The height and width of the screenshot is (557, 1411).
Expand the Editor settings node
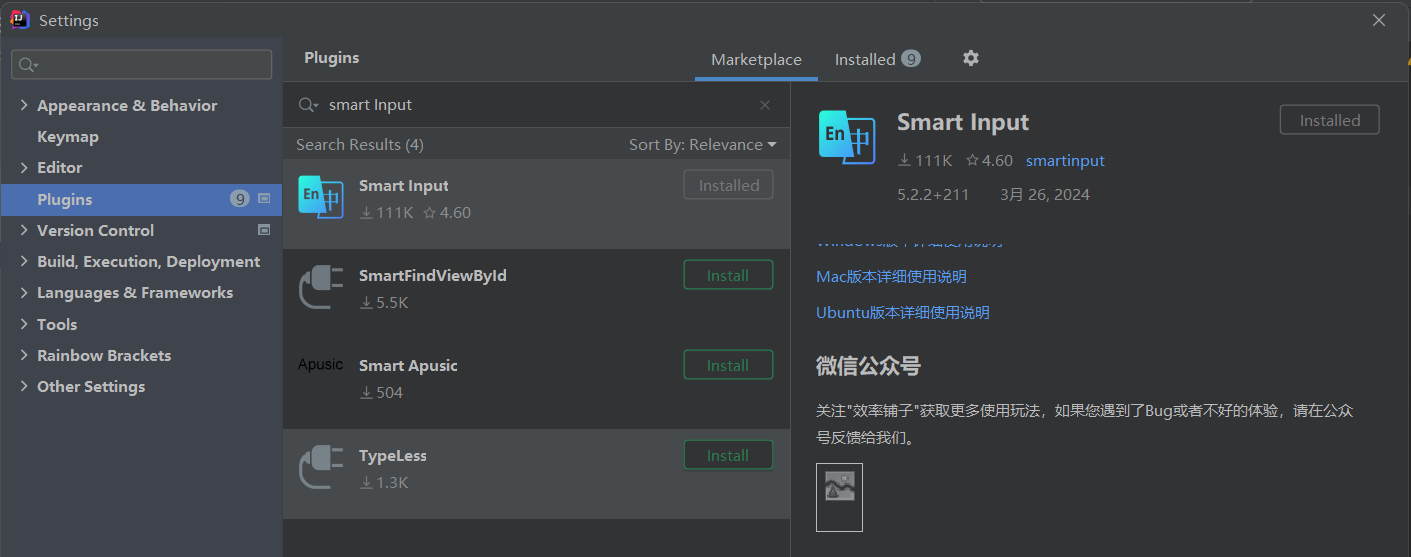pos(24,167)
